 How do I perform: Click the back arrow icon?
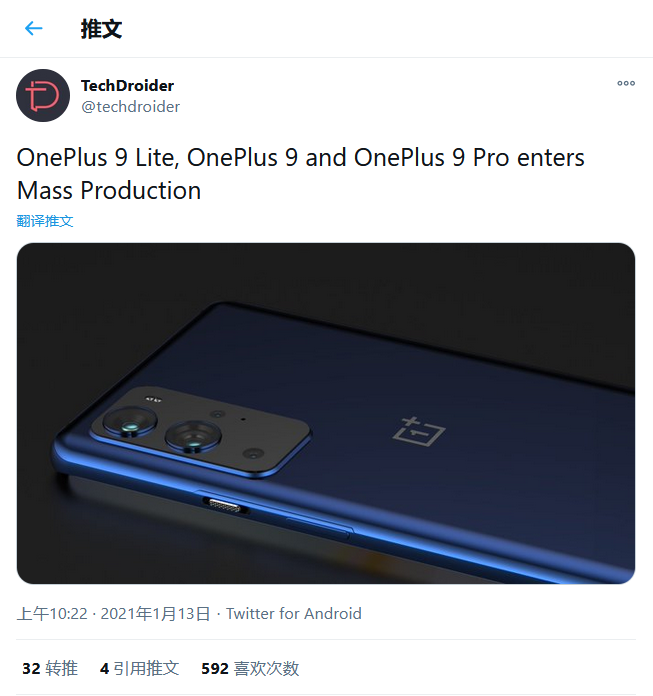pos(34,29)
